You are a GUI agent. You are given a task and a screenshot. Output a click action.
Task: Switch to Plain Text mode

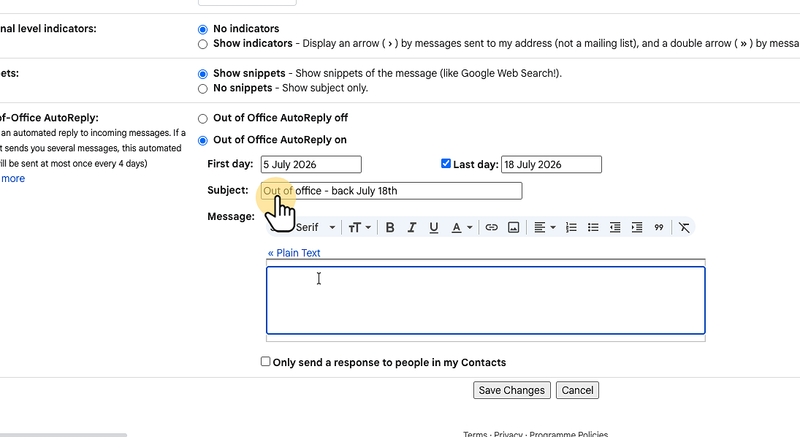pyautogui.click(x=294, y=253)
